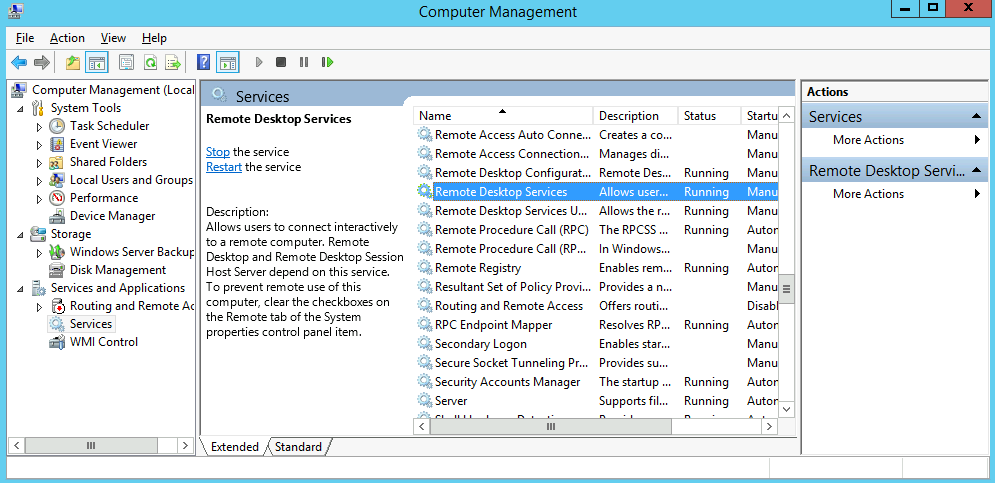Click the Stop the service link
Image resolution: width=995 pixels, height=483 pixels.
point(217,152)
